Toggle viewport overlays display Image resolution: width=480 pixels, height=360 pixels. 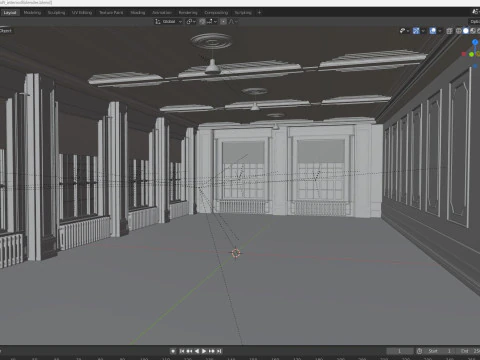433,31
